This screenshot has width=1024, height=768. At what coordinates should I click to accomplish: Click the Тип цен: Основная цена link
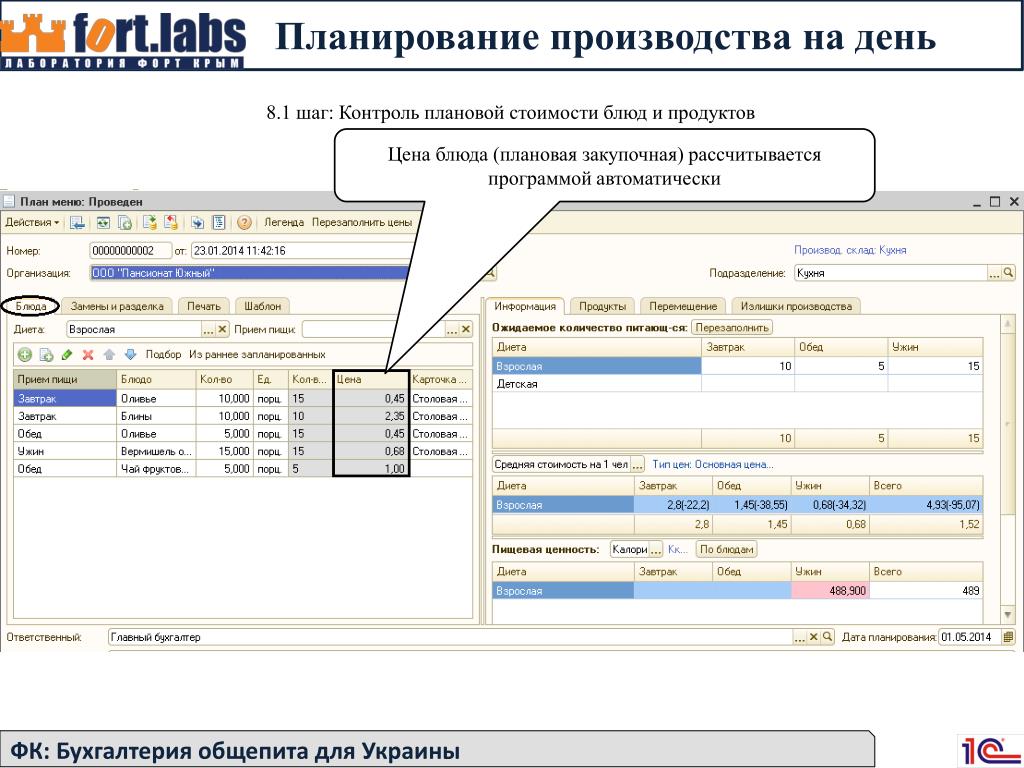click(713, 464)
